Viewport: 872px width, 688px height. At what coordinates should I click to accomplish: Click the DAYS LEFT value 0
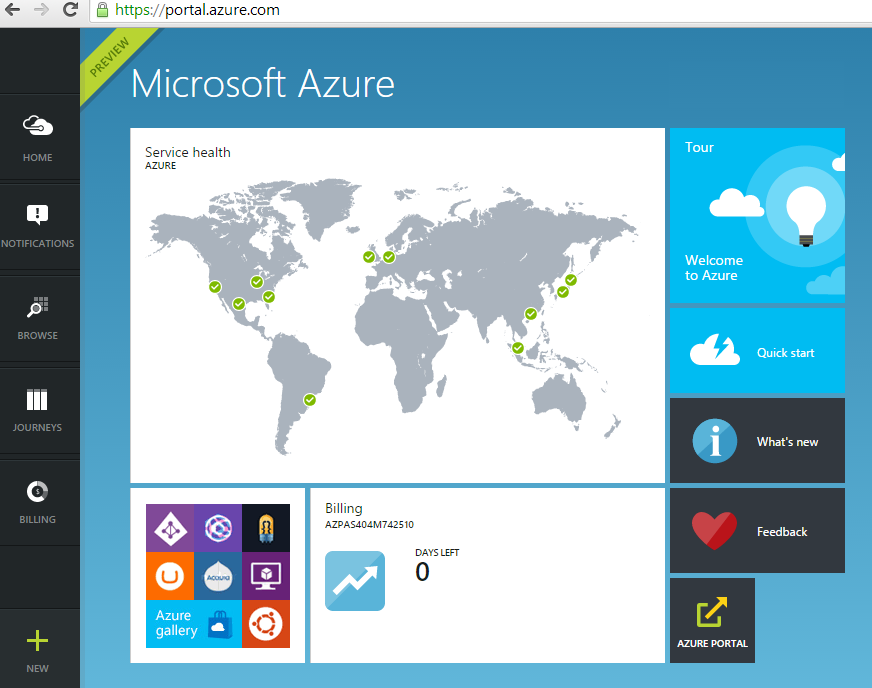click(x=423, y=572)
